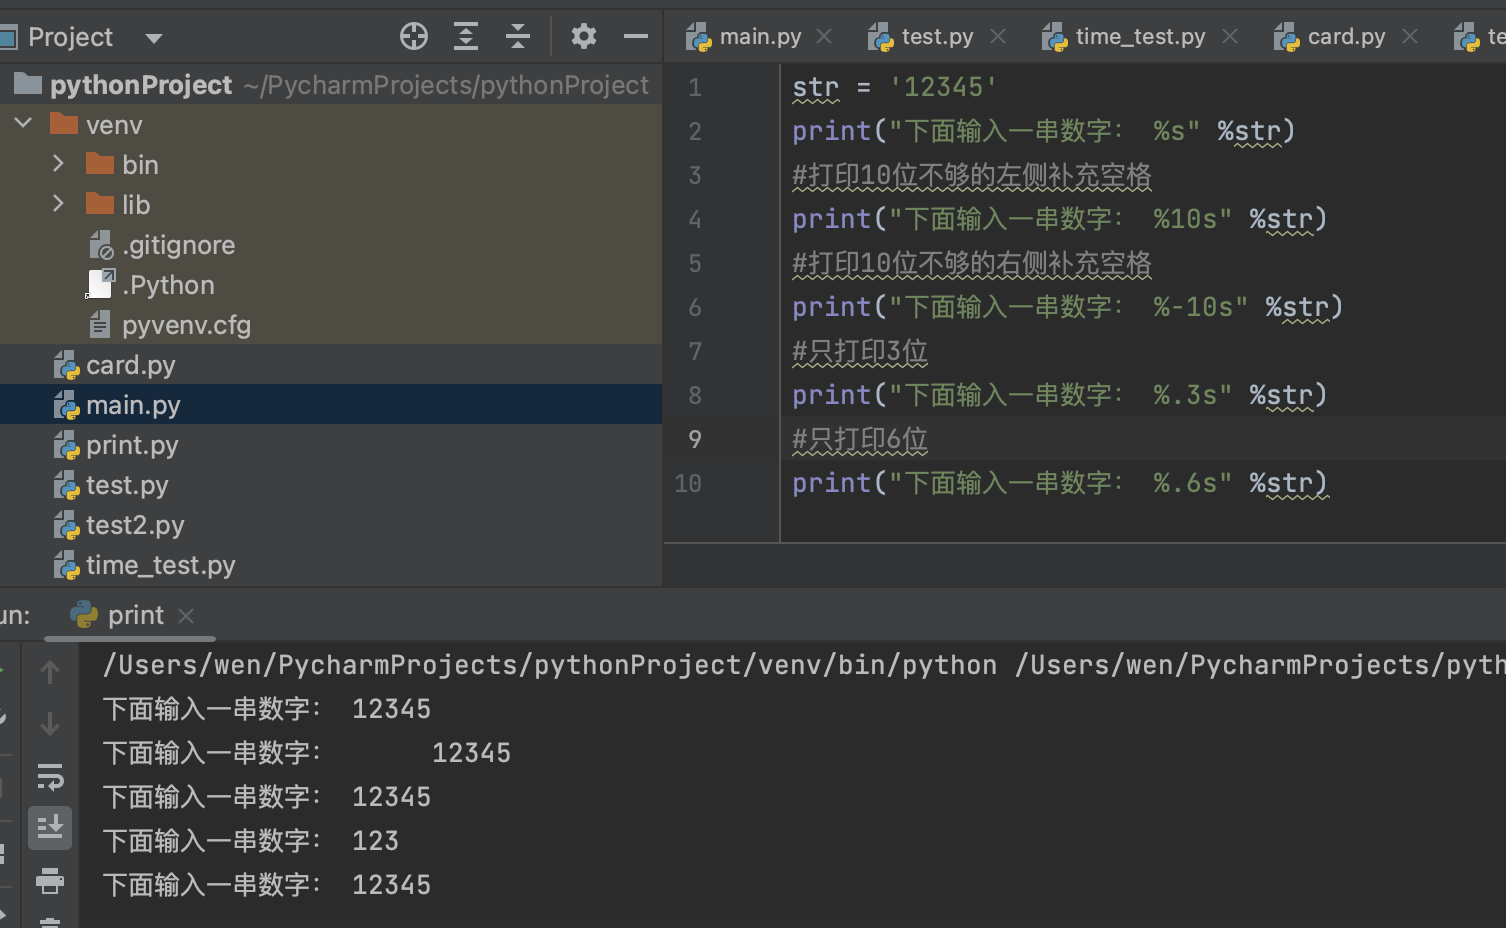
Task: Toggle soft-wrap in the Run console
Action: pos(50,776)
